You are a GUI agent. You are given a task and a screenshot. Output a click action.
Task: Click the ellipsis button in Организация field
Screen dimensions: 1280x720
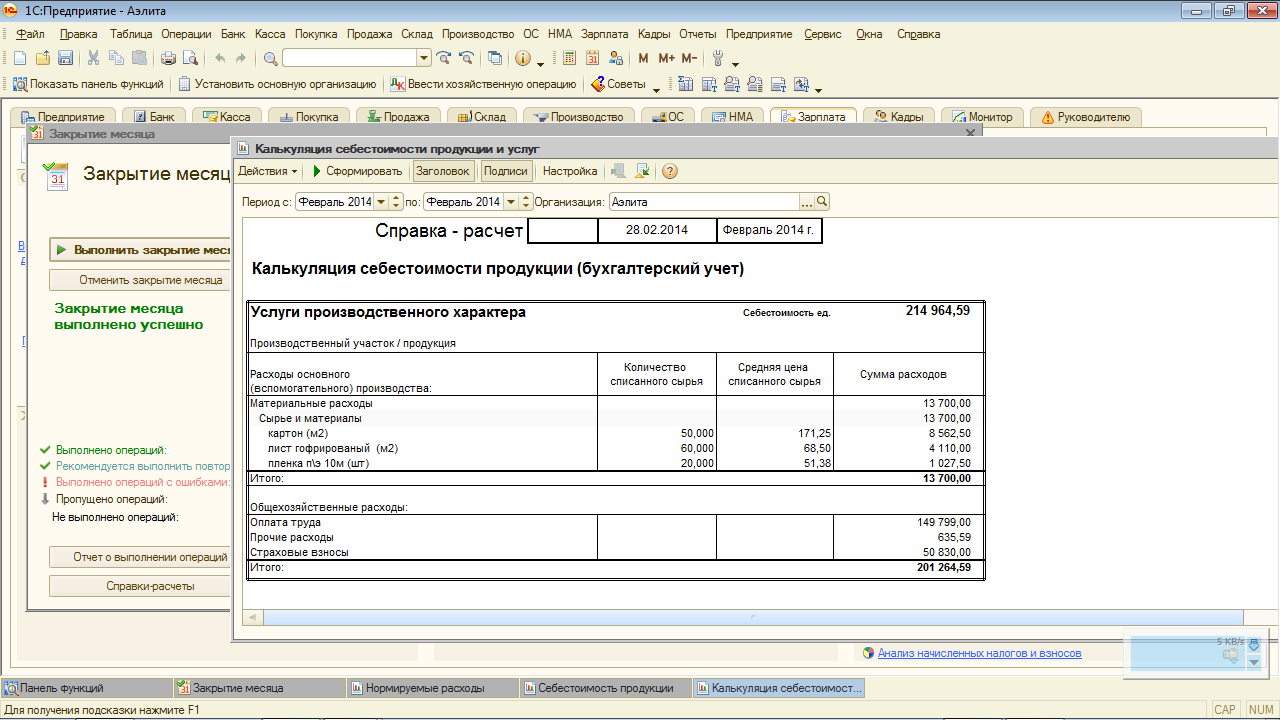(807, 202)
